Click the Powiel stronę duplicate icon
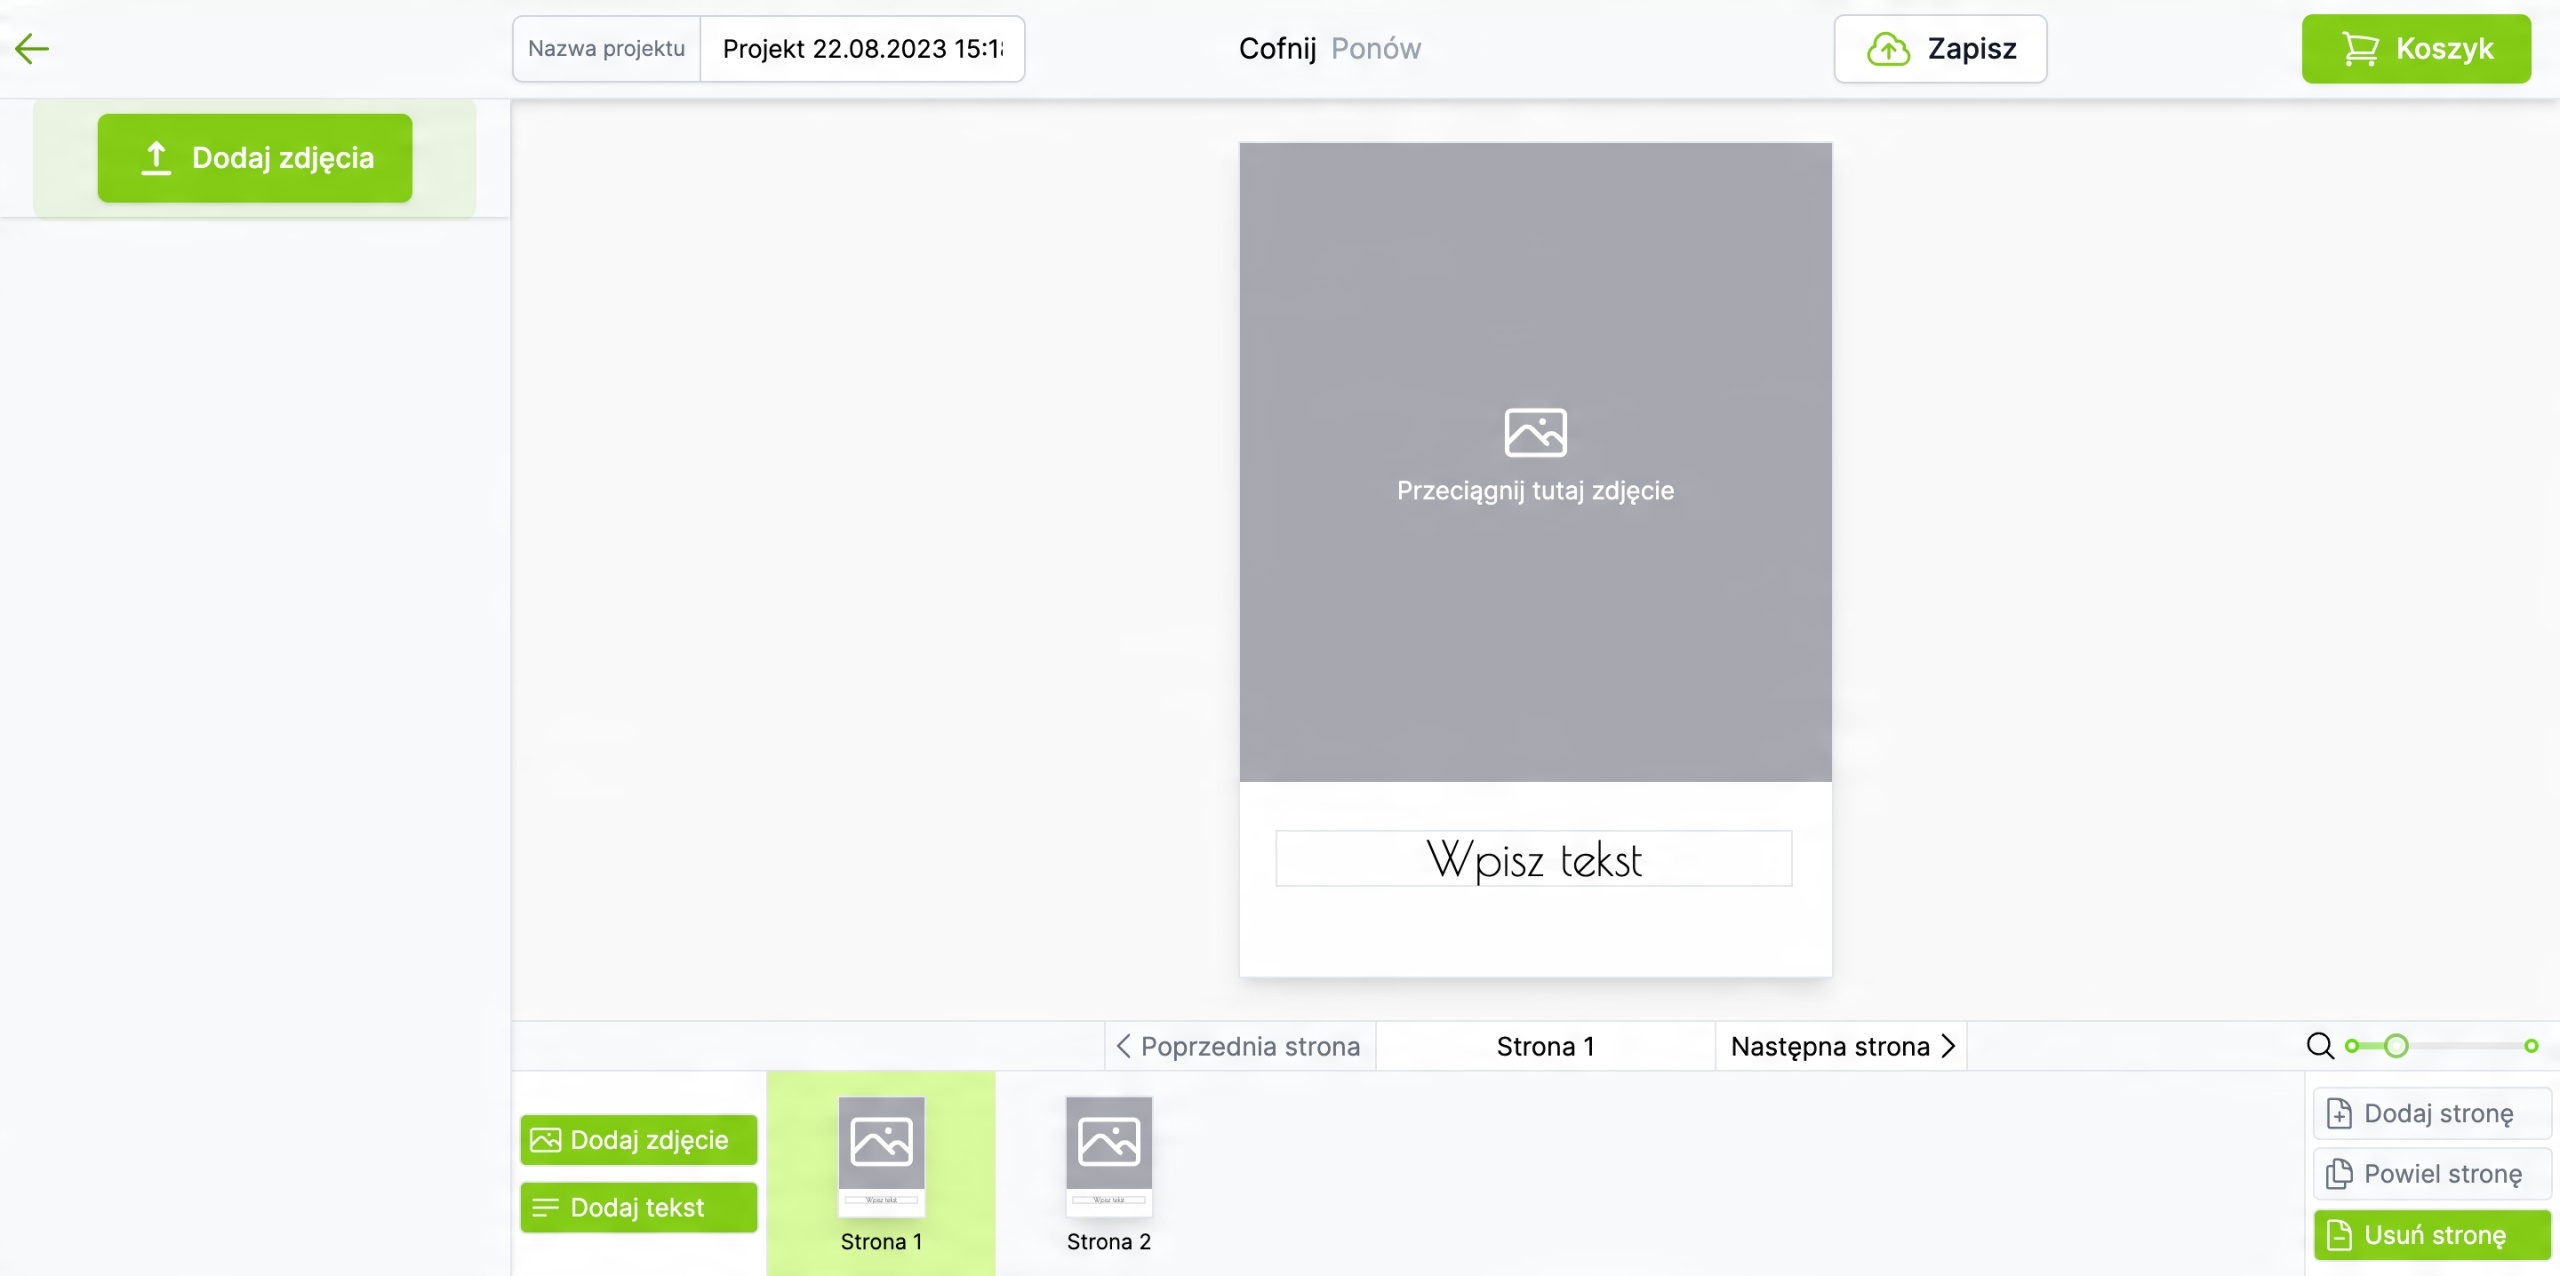This screenshot has height=1276, width=2560. click(x=2339, y=1174)
